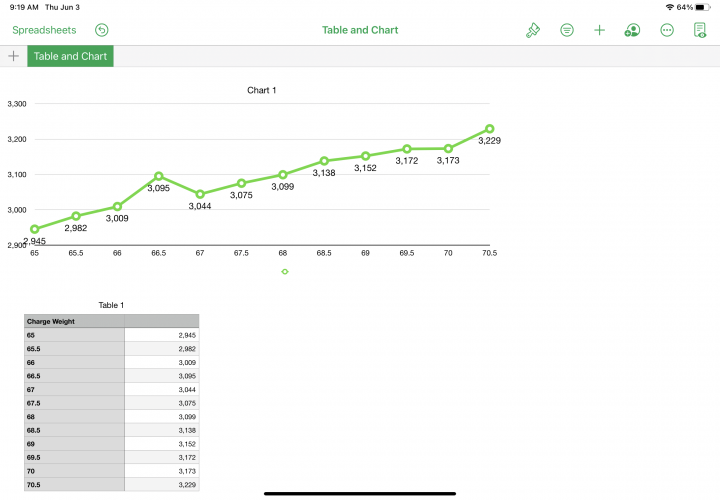This screenshot has width=720, height=500.
Task: Select the row header cell 70.5
Action: point(75,484)
